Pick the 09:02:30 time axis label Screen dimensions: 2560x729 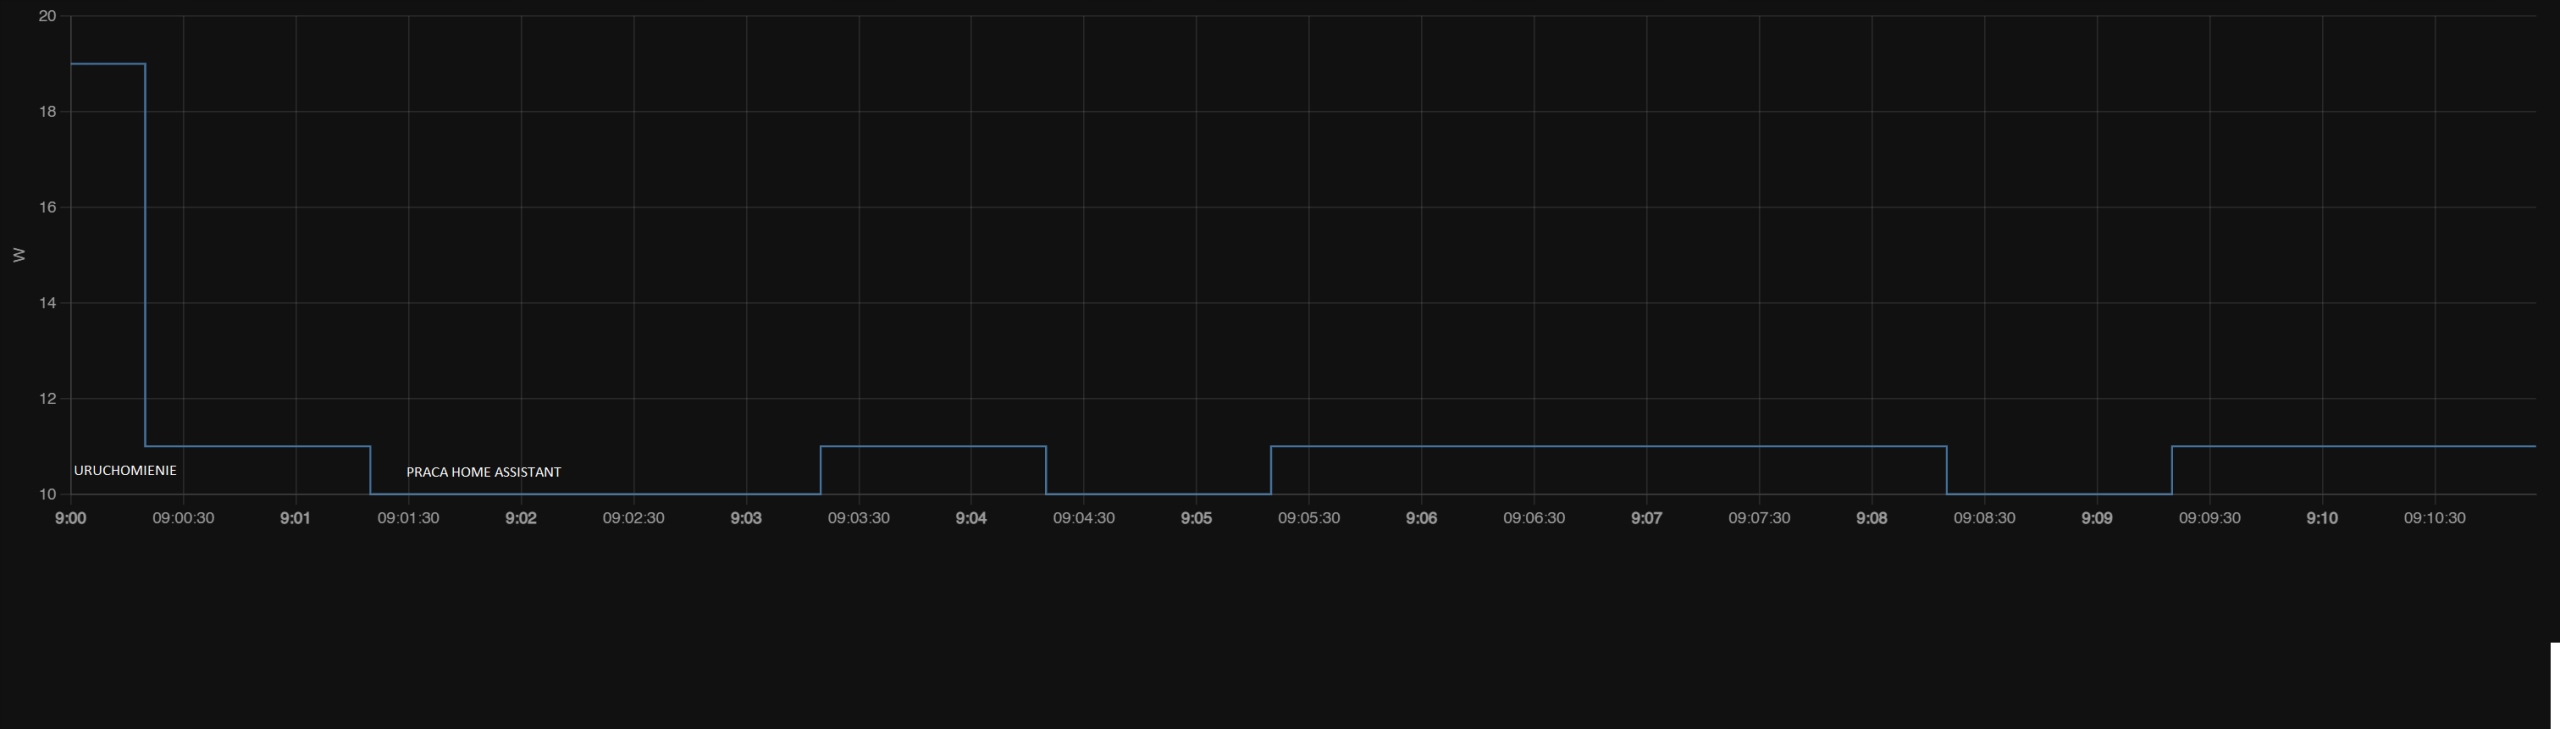point(633,518)
